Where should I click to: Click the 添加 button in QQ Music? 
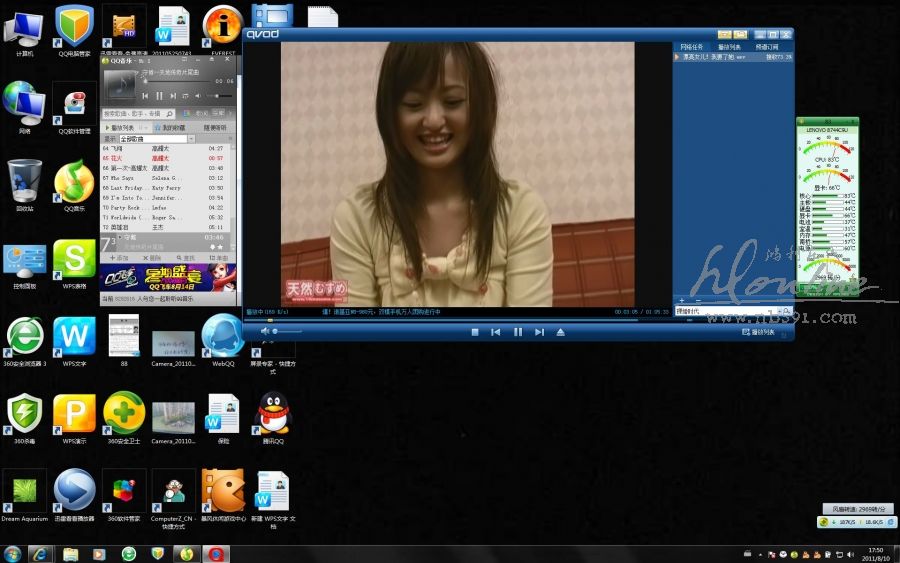click(120, 258)
